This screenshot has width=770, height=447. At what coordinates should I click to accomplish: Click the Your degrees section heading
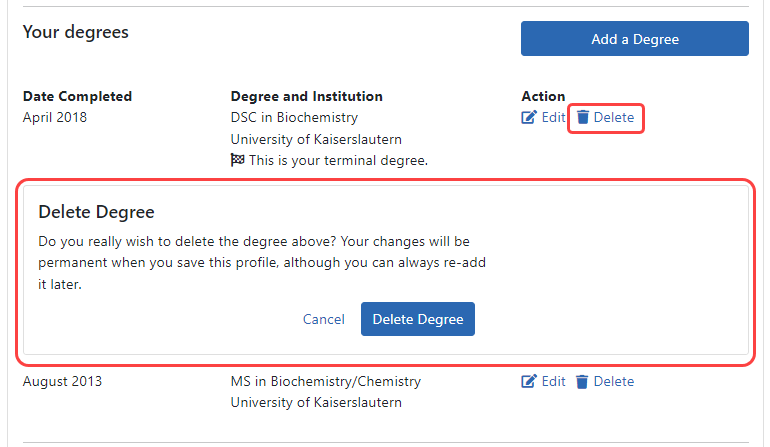coord(76,32)
